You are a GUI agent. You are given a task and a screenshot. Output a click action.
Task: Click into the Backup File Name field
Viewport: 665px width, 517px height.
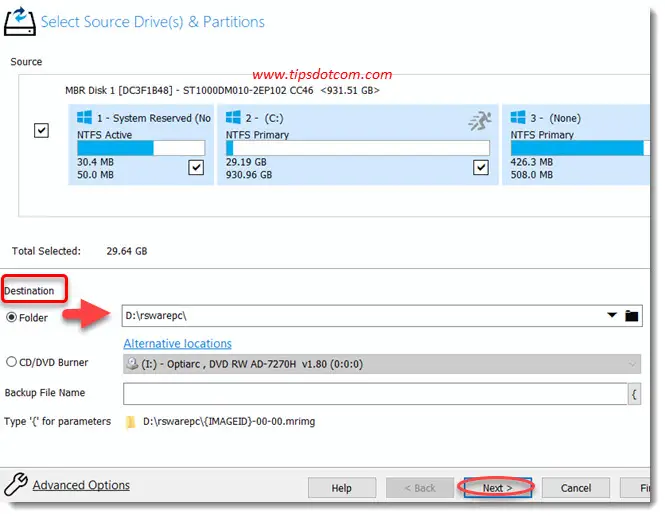coord(375,394)
